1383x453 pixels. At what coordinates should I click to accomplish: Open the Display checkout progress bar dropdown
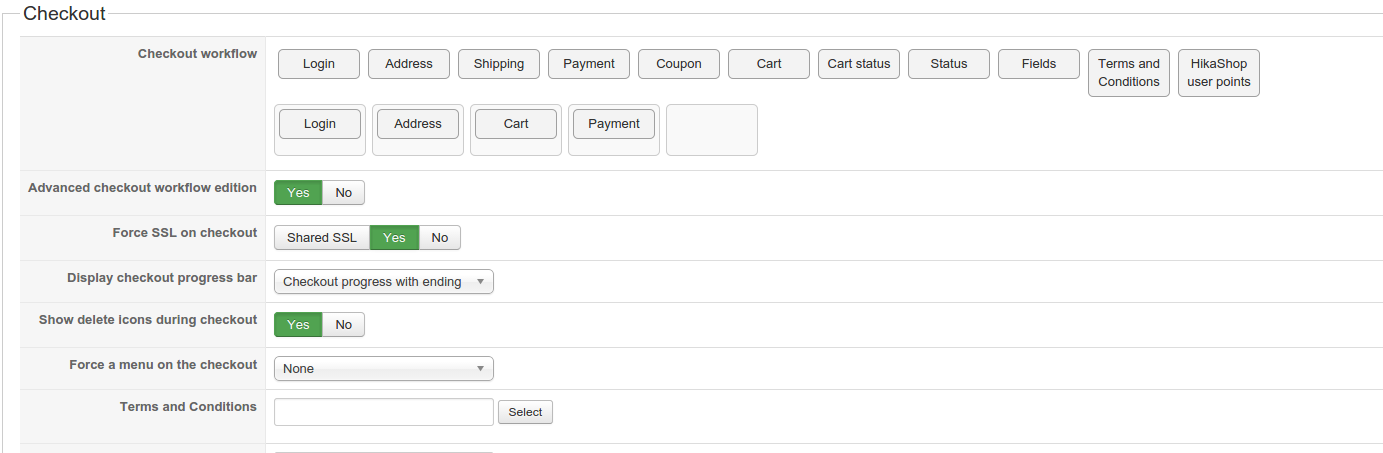[383, 282]
